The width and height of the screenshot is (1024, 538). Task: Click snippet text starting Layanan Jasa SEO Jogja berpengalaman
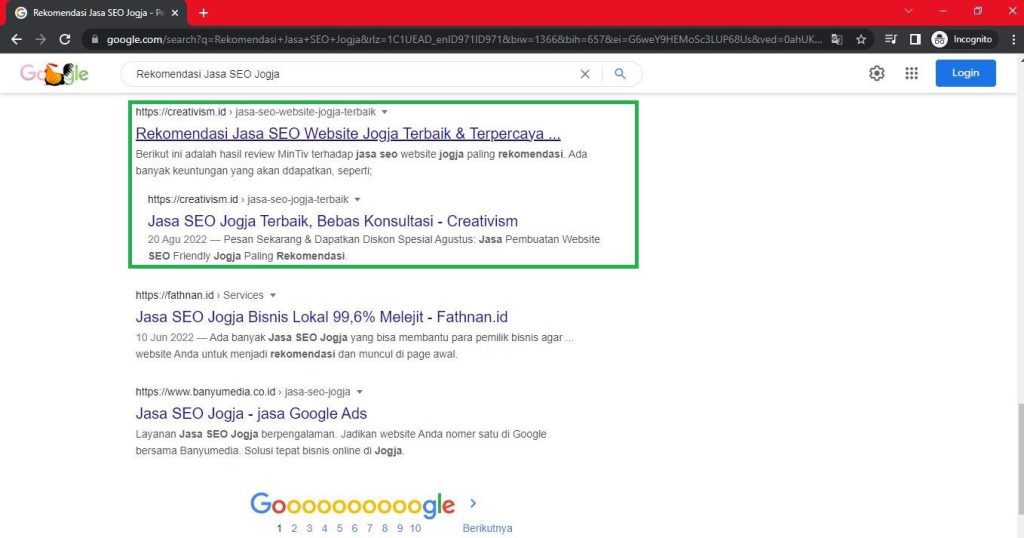341,442
